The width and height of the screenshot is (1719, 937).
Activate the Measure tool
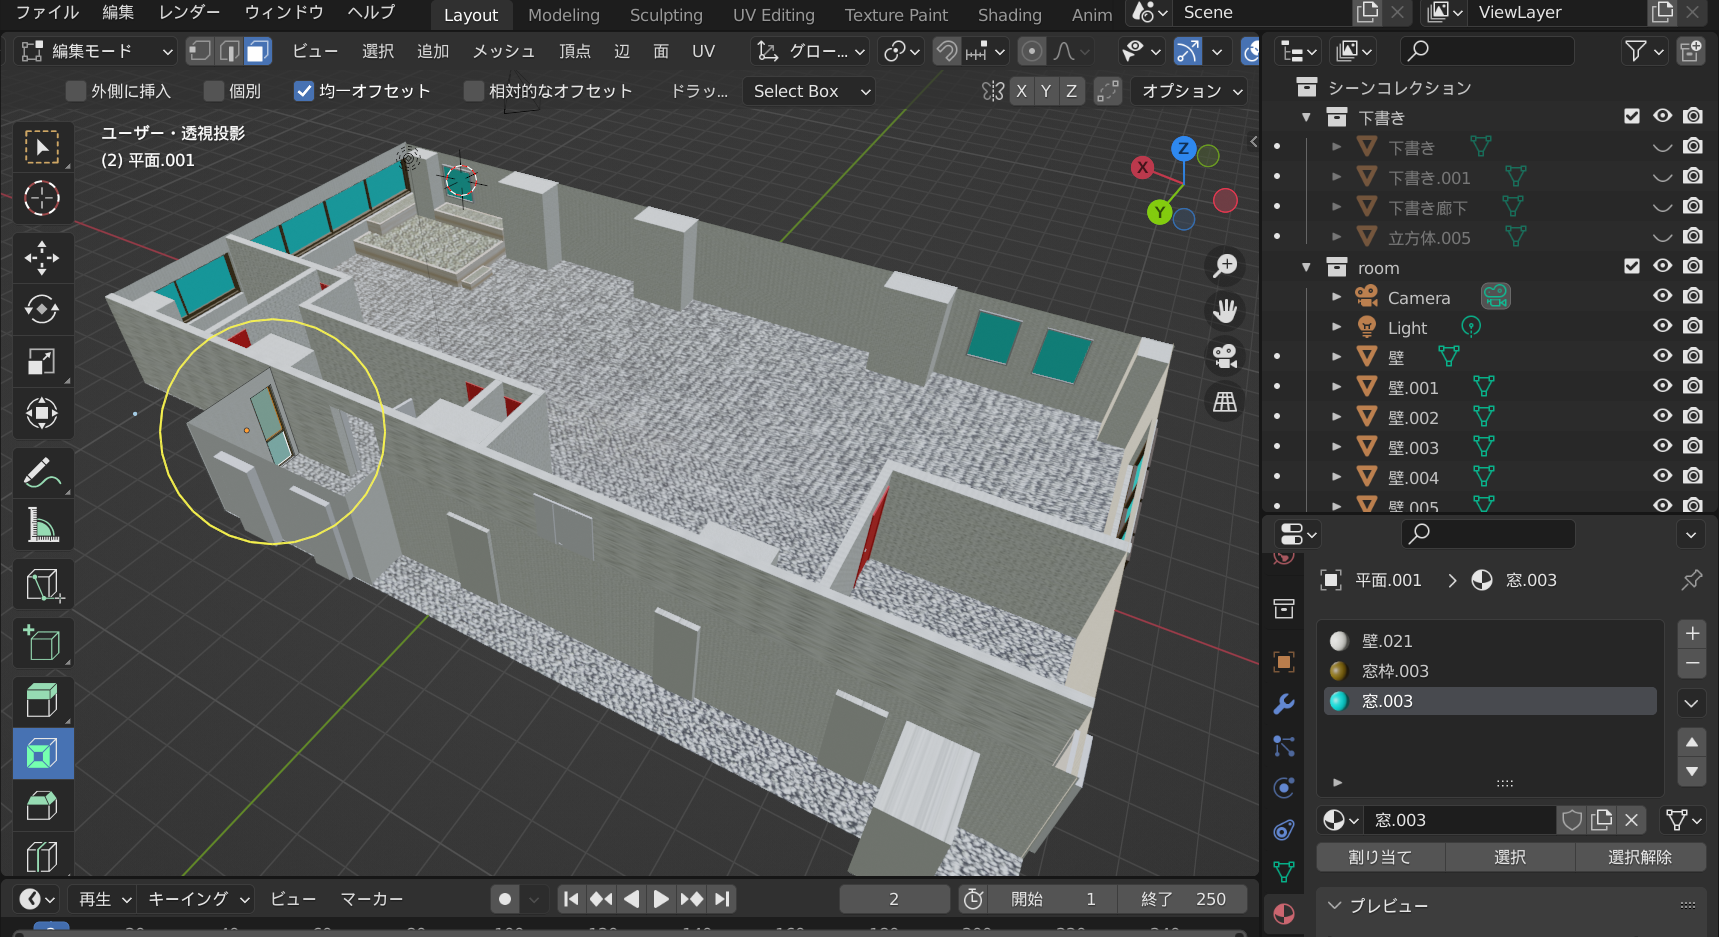point(41,524)
